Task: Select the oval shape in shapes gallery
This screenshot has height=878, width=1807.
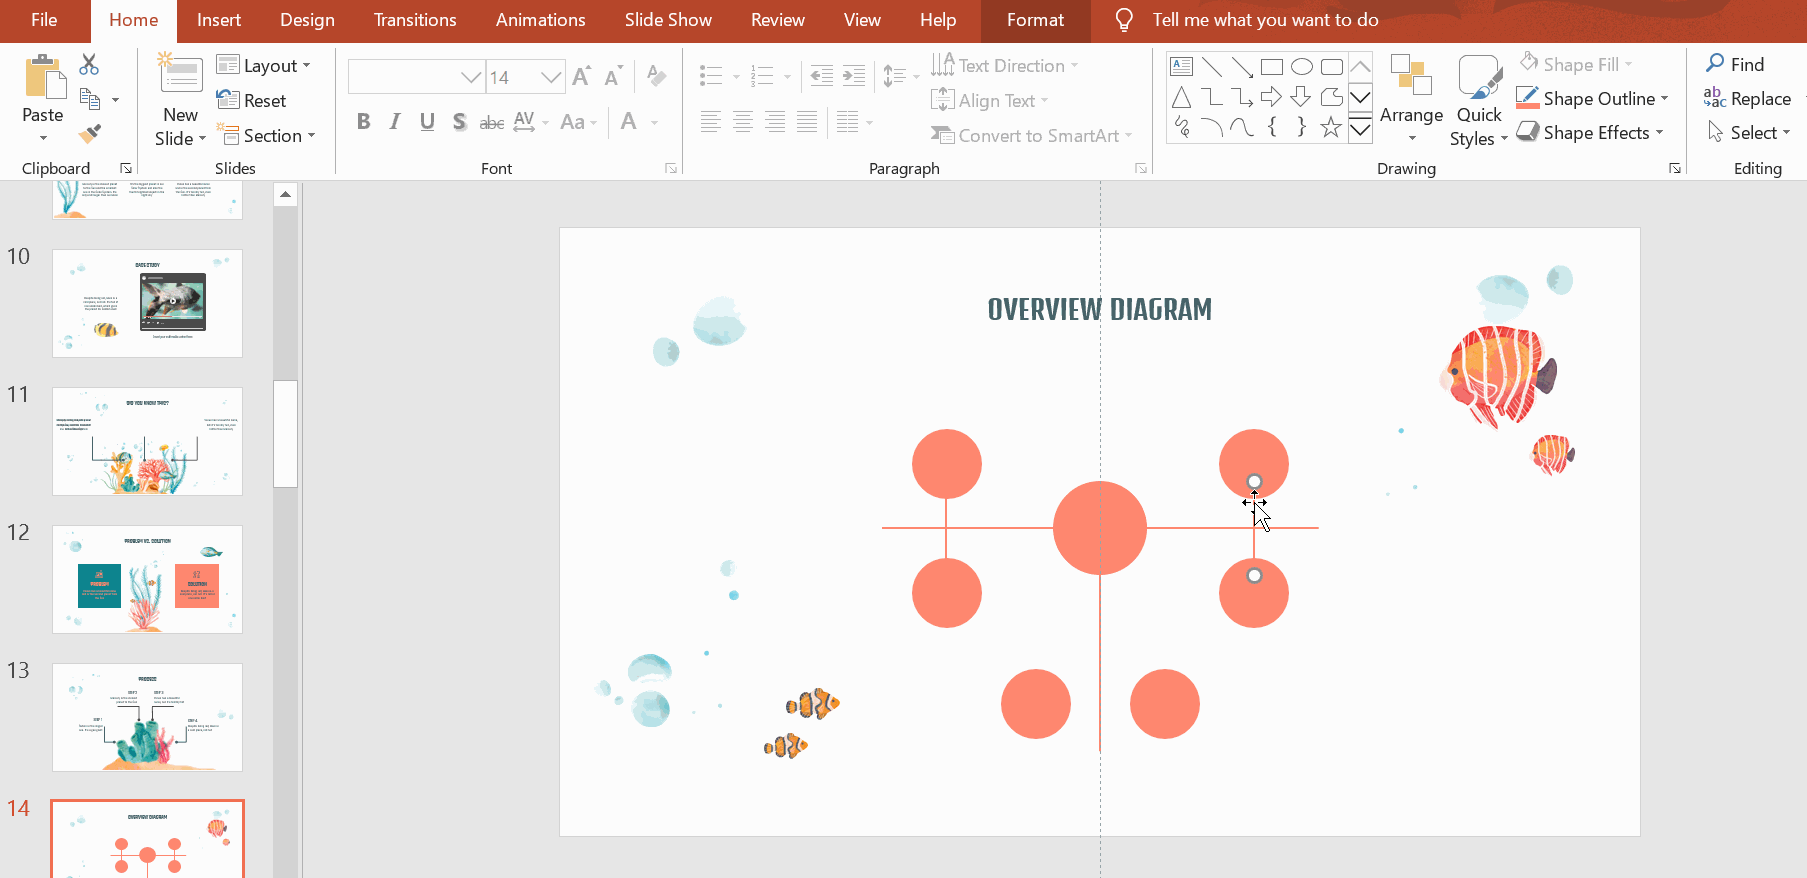Action: pyautogui.click(x=1301, y=67)
